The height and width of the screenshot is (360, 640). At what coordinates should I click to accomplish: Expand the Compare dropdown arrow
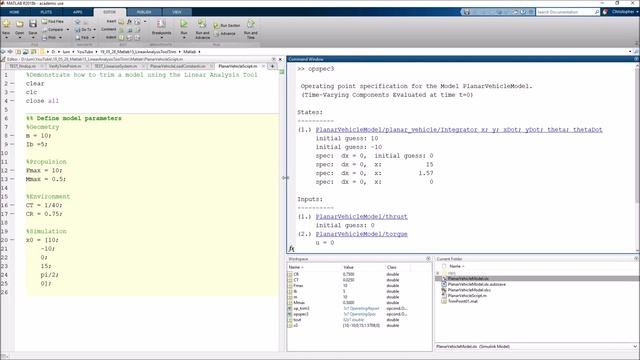pyautogui.click(x=68, y=29)
